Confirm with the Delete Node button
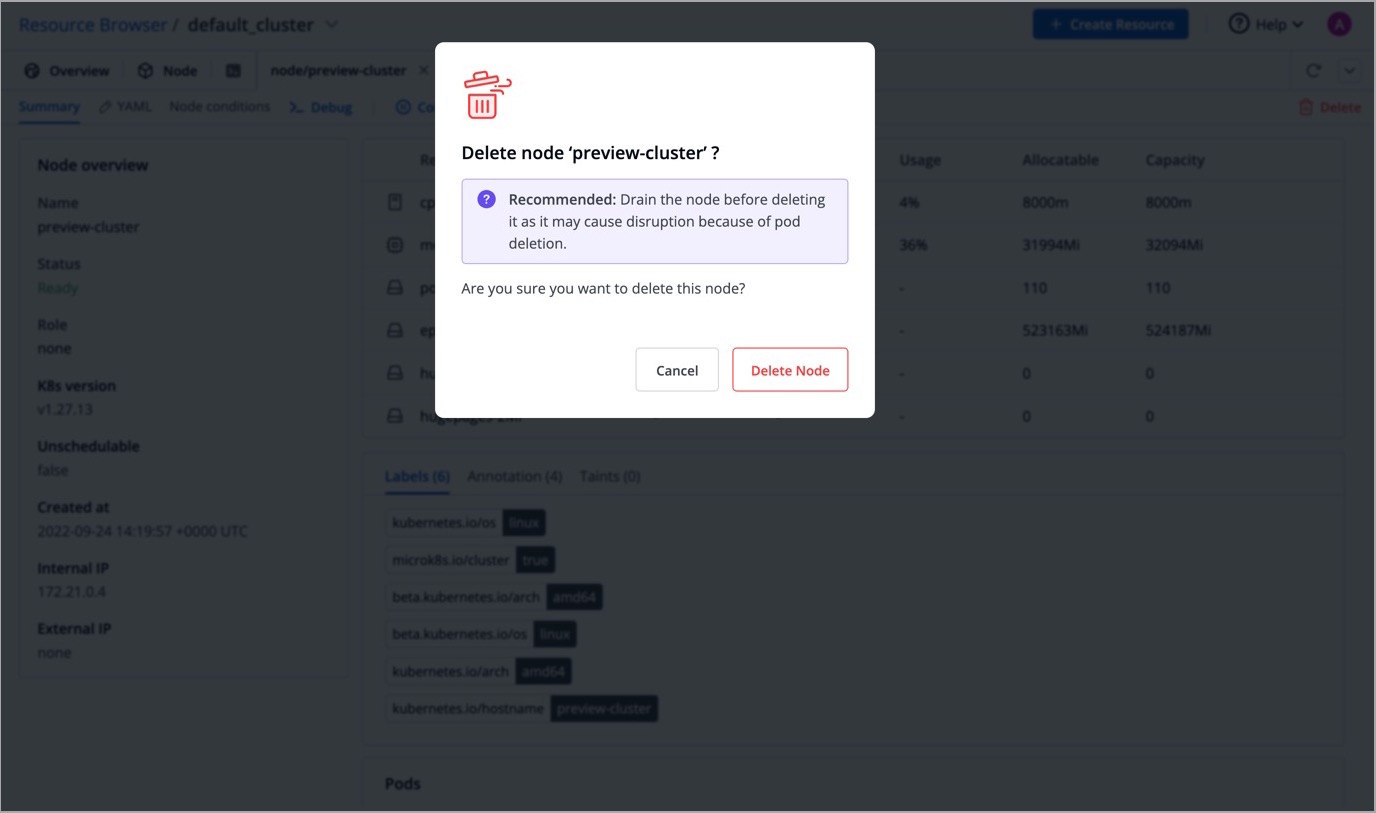 coord(790,370)
